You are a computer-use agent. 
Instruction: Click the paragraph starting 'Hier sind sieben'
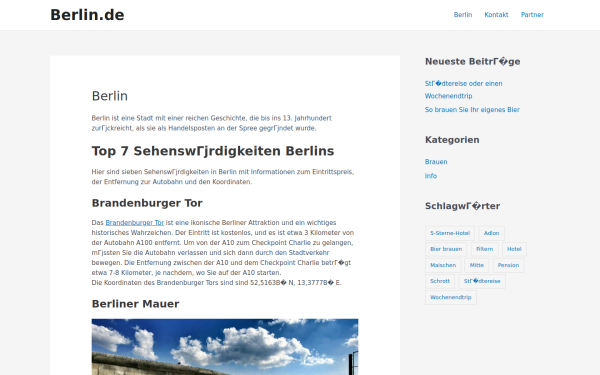[223, 177]
